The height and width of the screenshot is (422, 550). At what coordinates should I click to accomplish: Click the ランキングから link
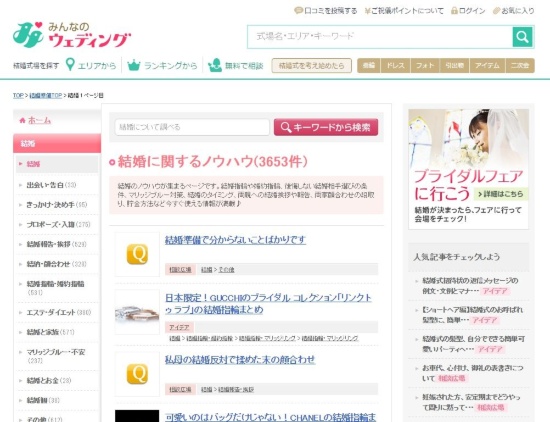click(x=170, y=66)
